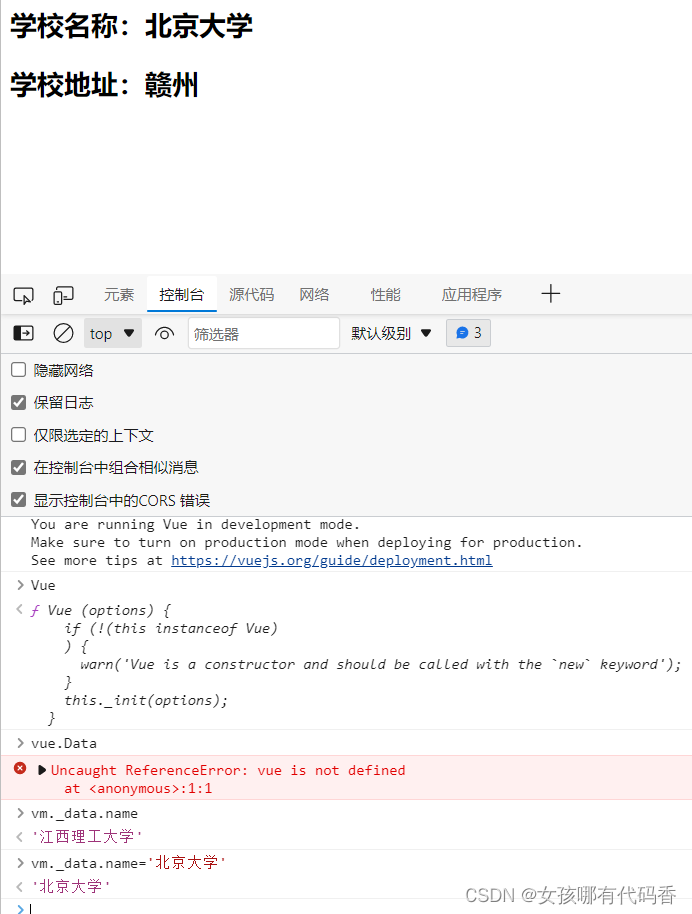Viewport: 692px width, 914px height.
Task: Select the vm._data.name input line
Action: click(x=85, y=813)
